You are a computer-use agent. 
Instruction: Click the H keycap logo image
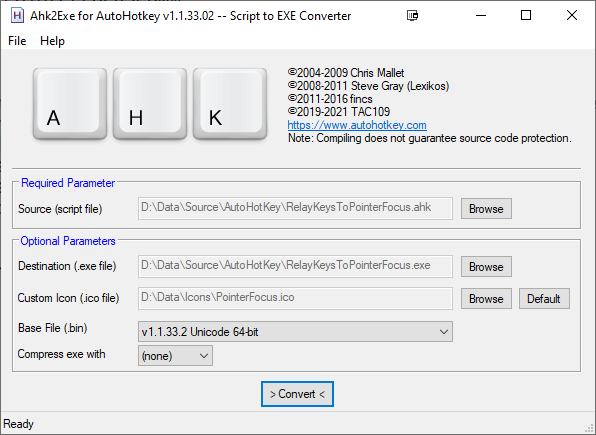tap(150, 104)
